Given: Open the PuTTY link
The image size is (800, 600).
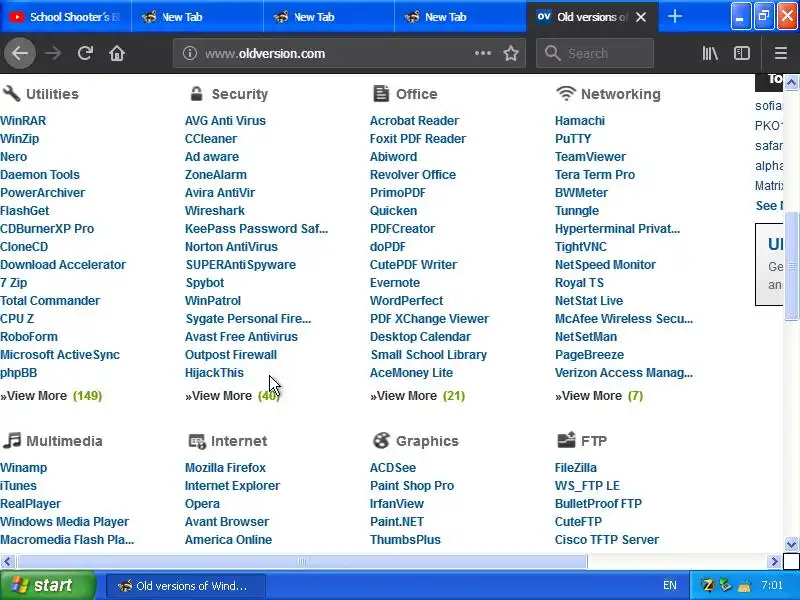Looking at the screenshot, I should 573,138.
